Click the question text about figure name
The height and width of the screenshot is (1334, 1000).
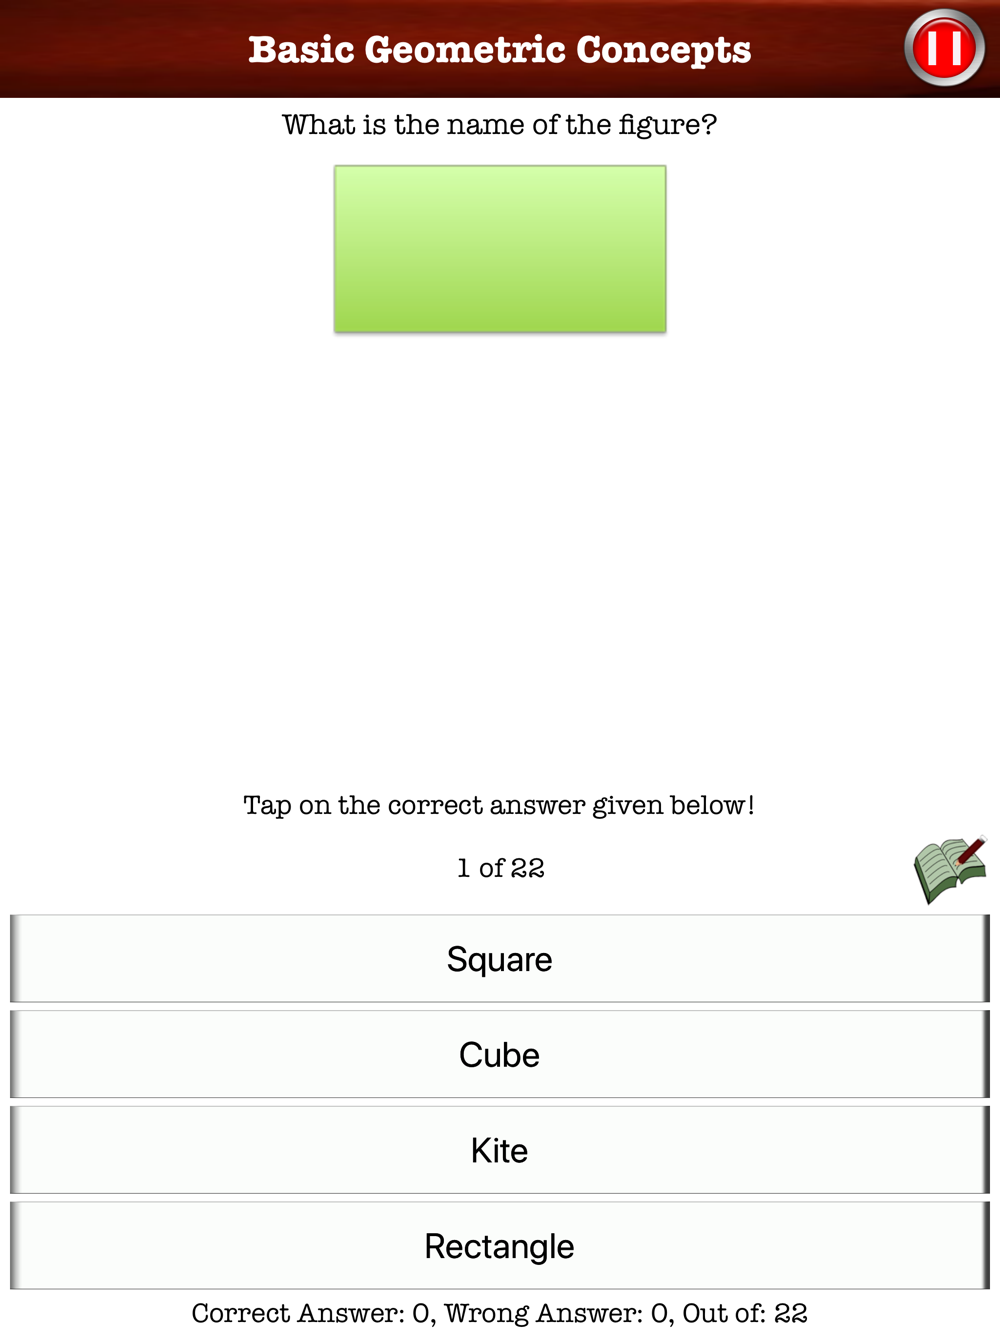click(500, 125)
